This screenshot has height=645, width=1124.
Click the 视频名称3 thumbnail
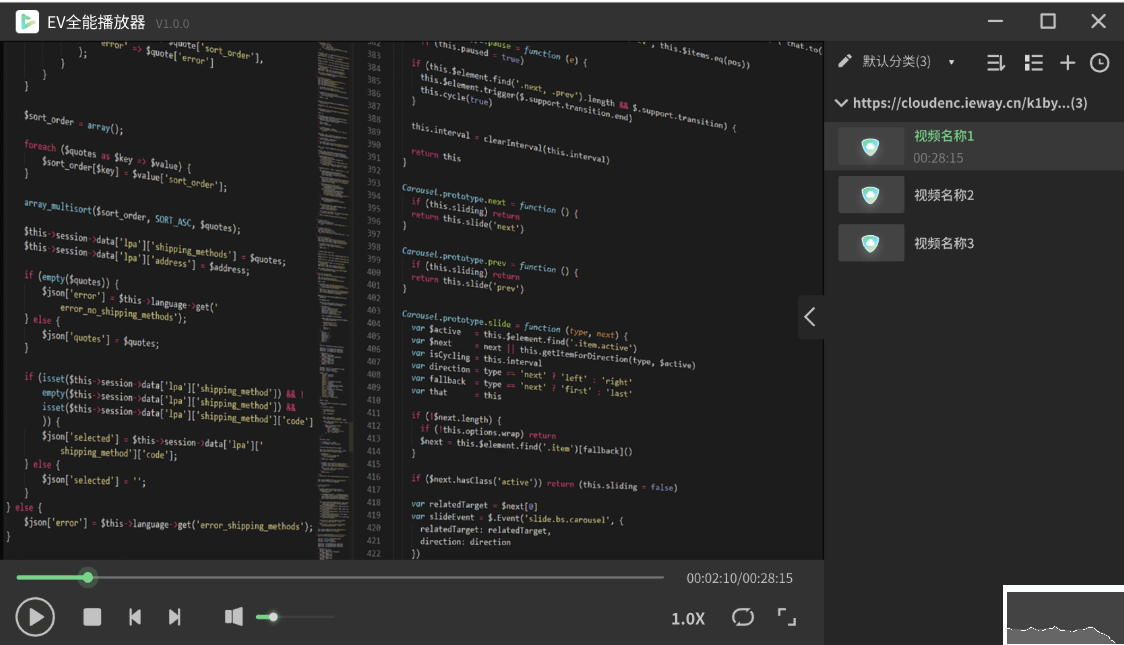point(870,243)
